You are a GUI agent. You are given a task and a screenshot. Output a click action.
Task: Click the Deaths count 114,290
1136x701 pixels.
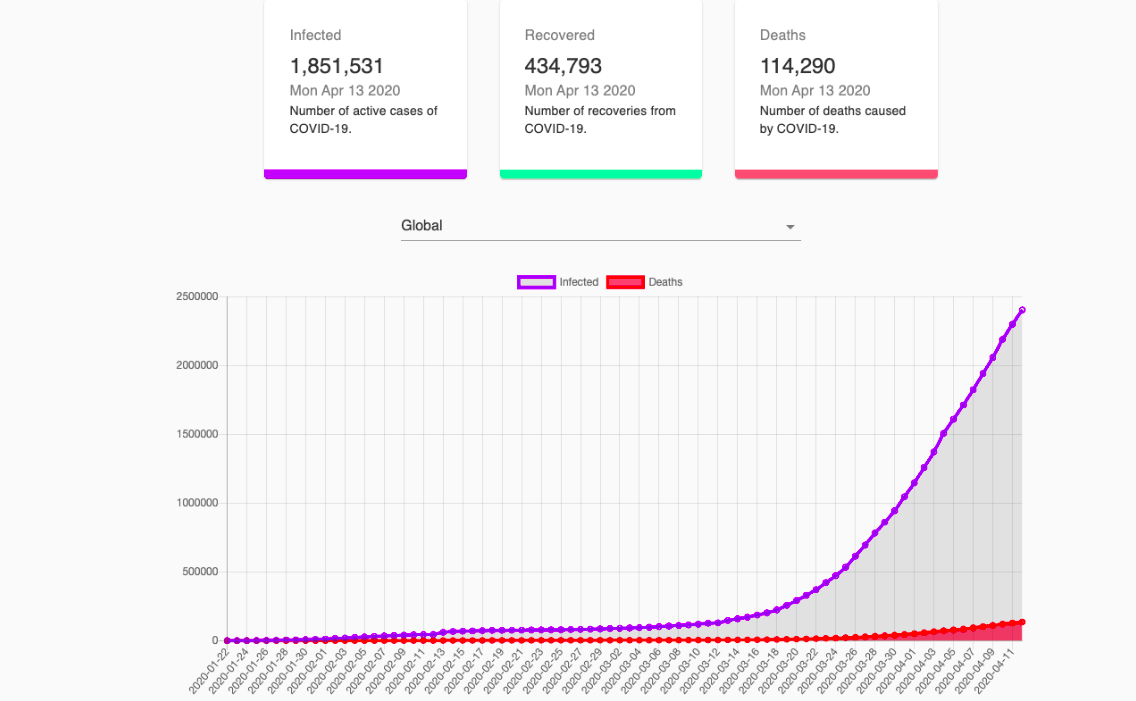click(x=798, y=66)
